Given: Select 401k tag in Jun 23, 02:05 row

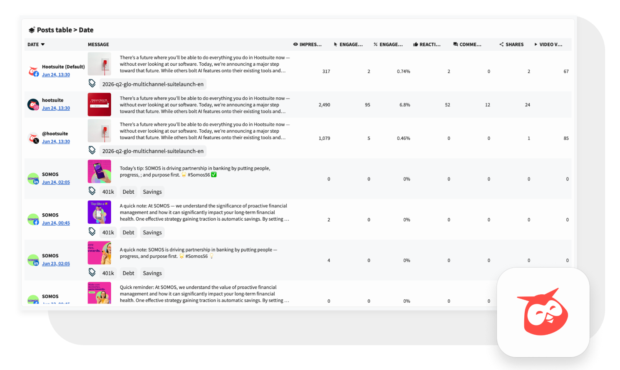Looking at the screenshot, I should [x=108, y=273].
